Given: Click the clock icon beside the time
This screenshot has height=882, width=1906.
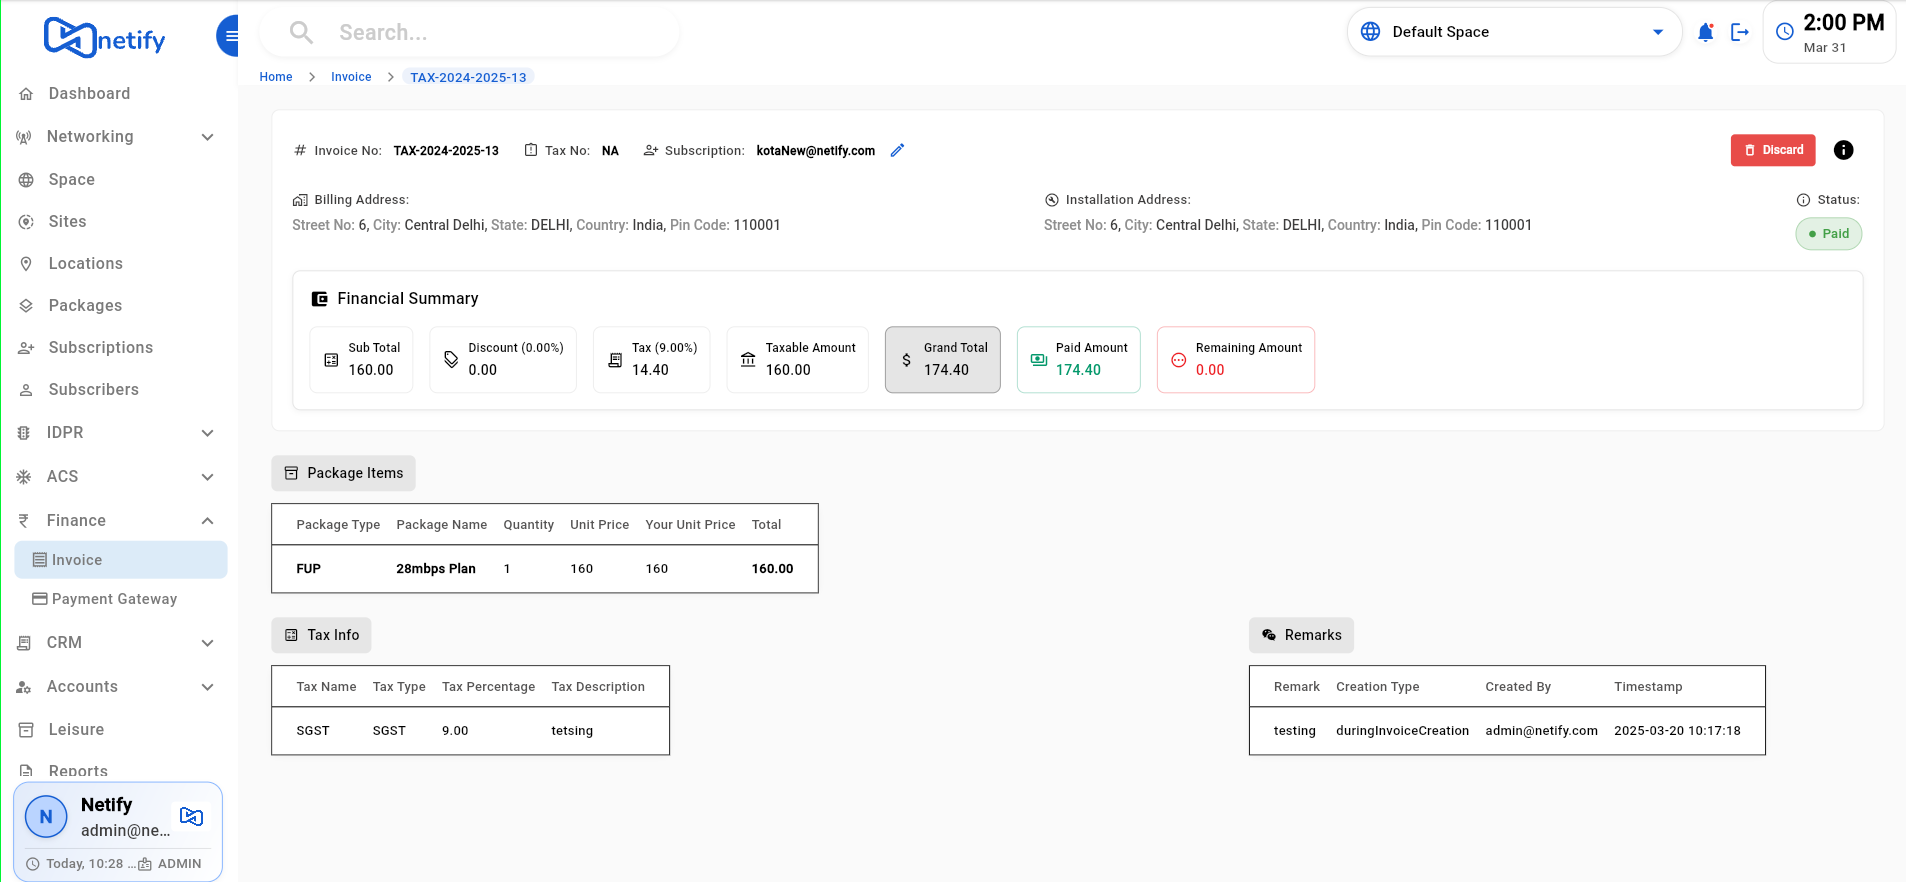Looking at the screenshot, I should (1784, 32).
